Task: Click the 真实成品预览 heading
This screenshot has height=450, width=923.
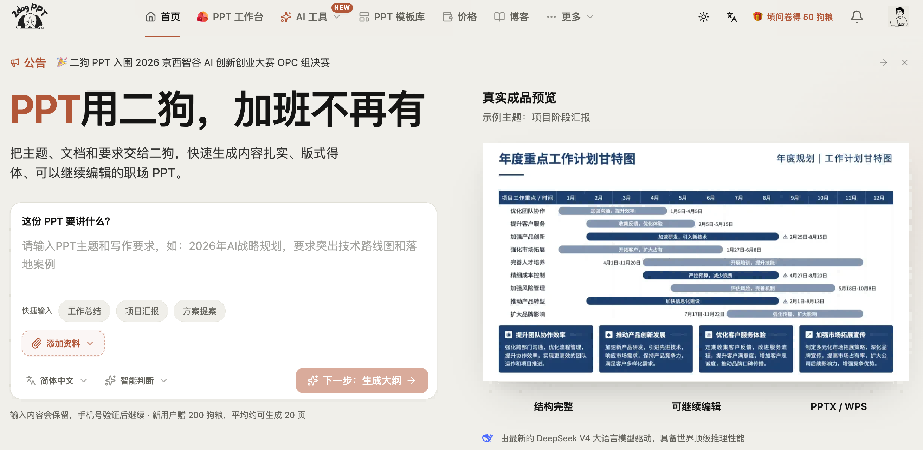Action: [520, 98]
